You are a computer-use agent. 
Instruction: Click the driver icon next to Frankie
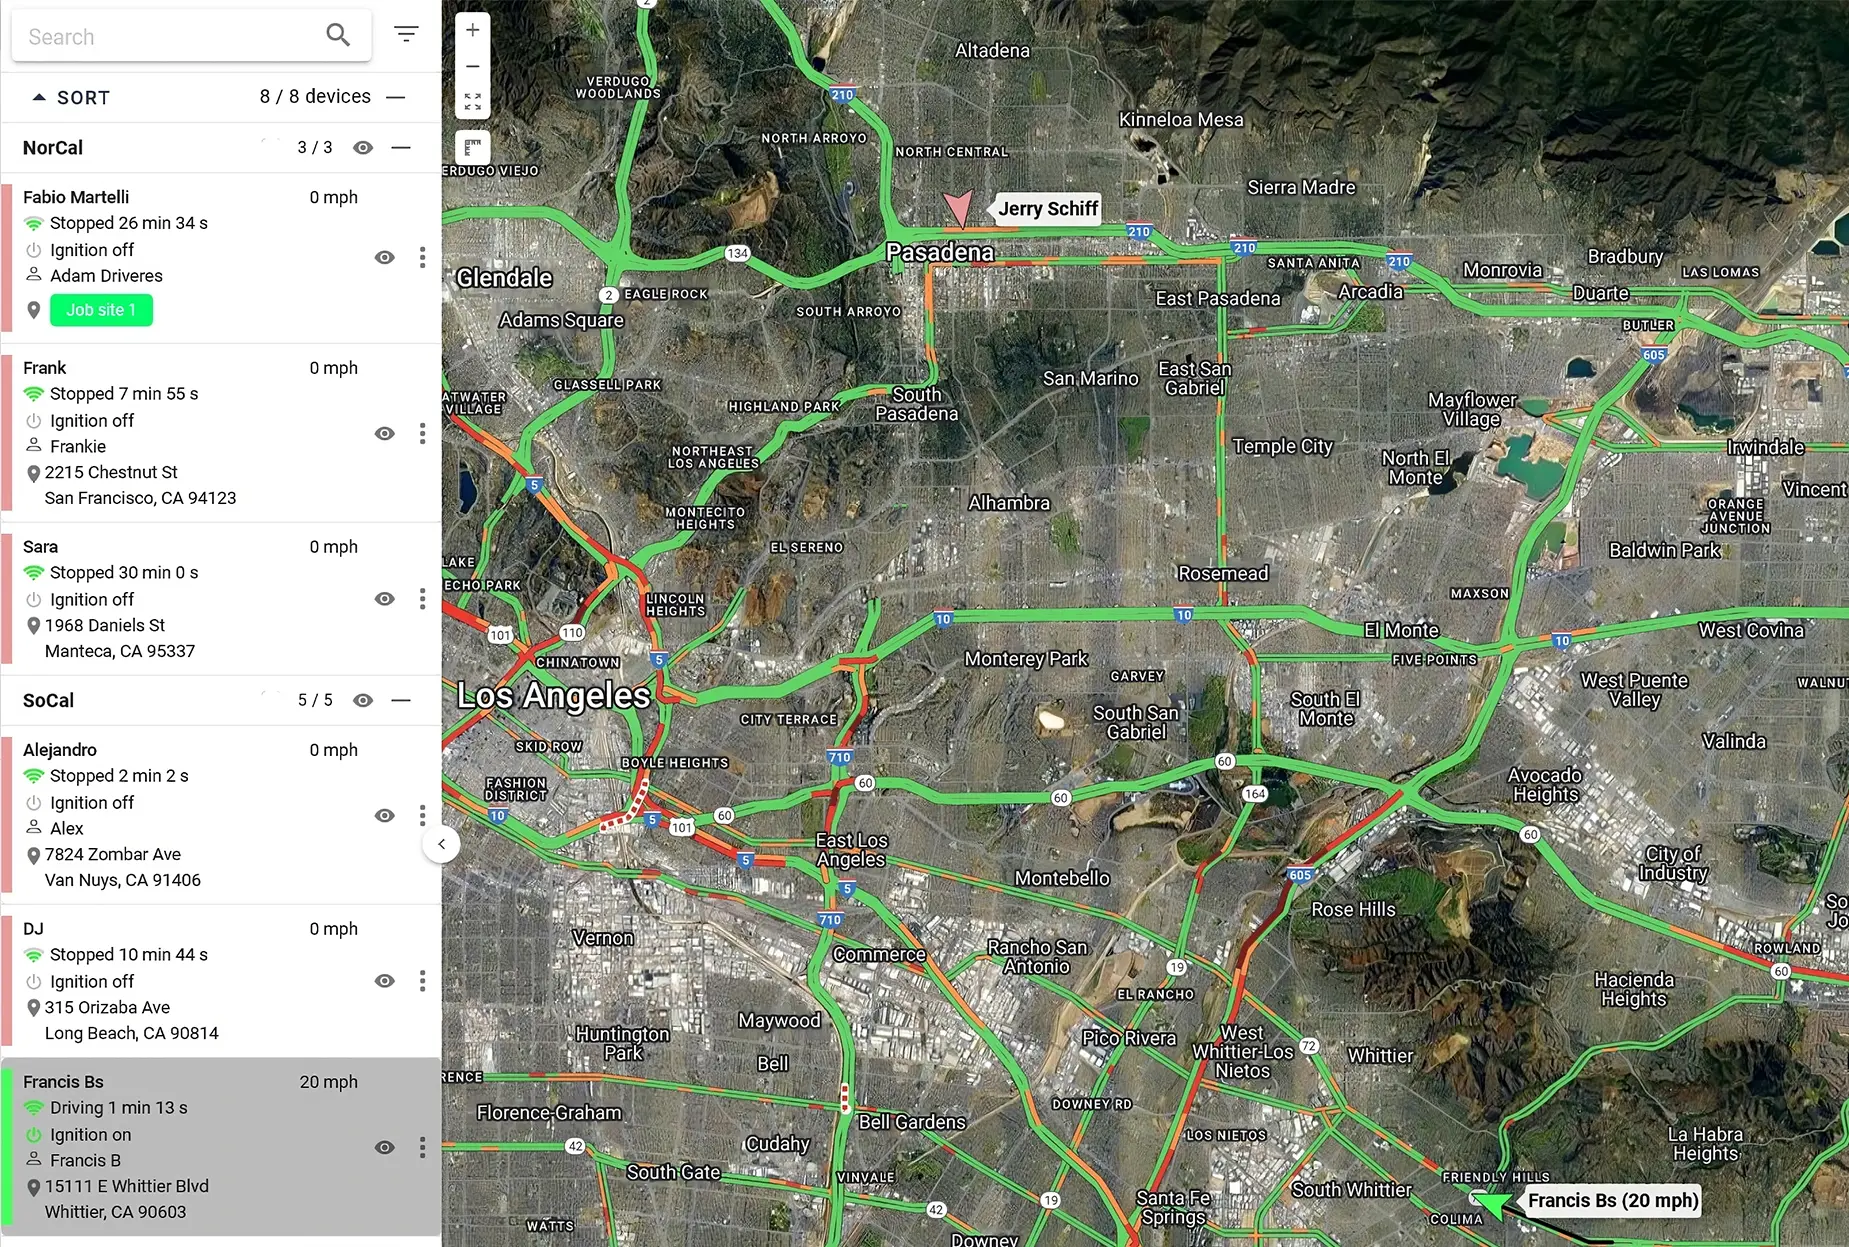click(33, 446)
